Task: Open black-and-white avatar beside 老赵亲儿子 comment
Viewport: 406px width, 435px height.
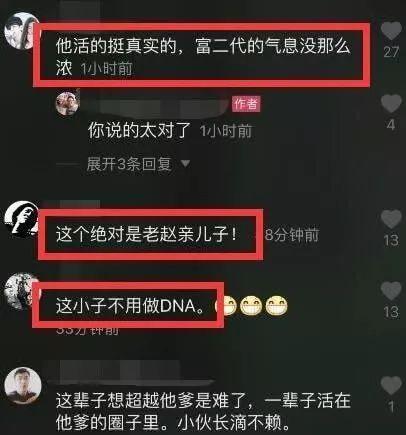Action: (x=22, y=219)
